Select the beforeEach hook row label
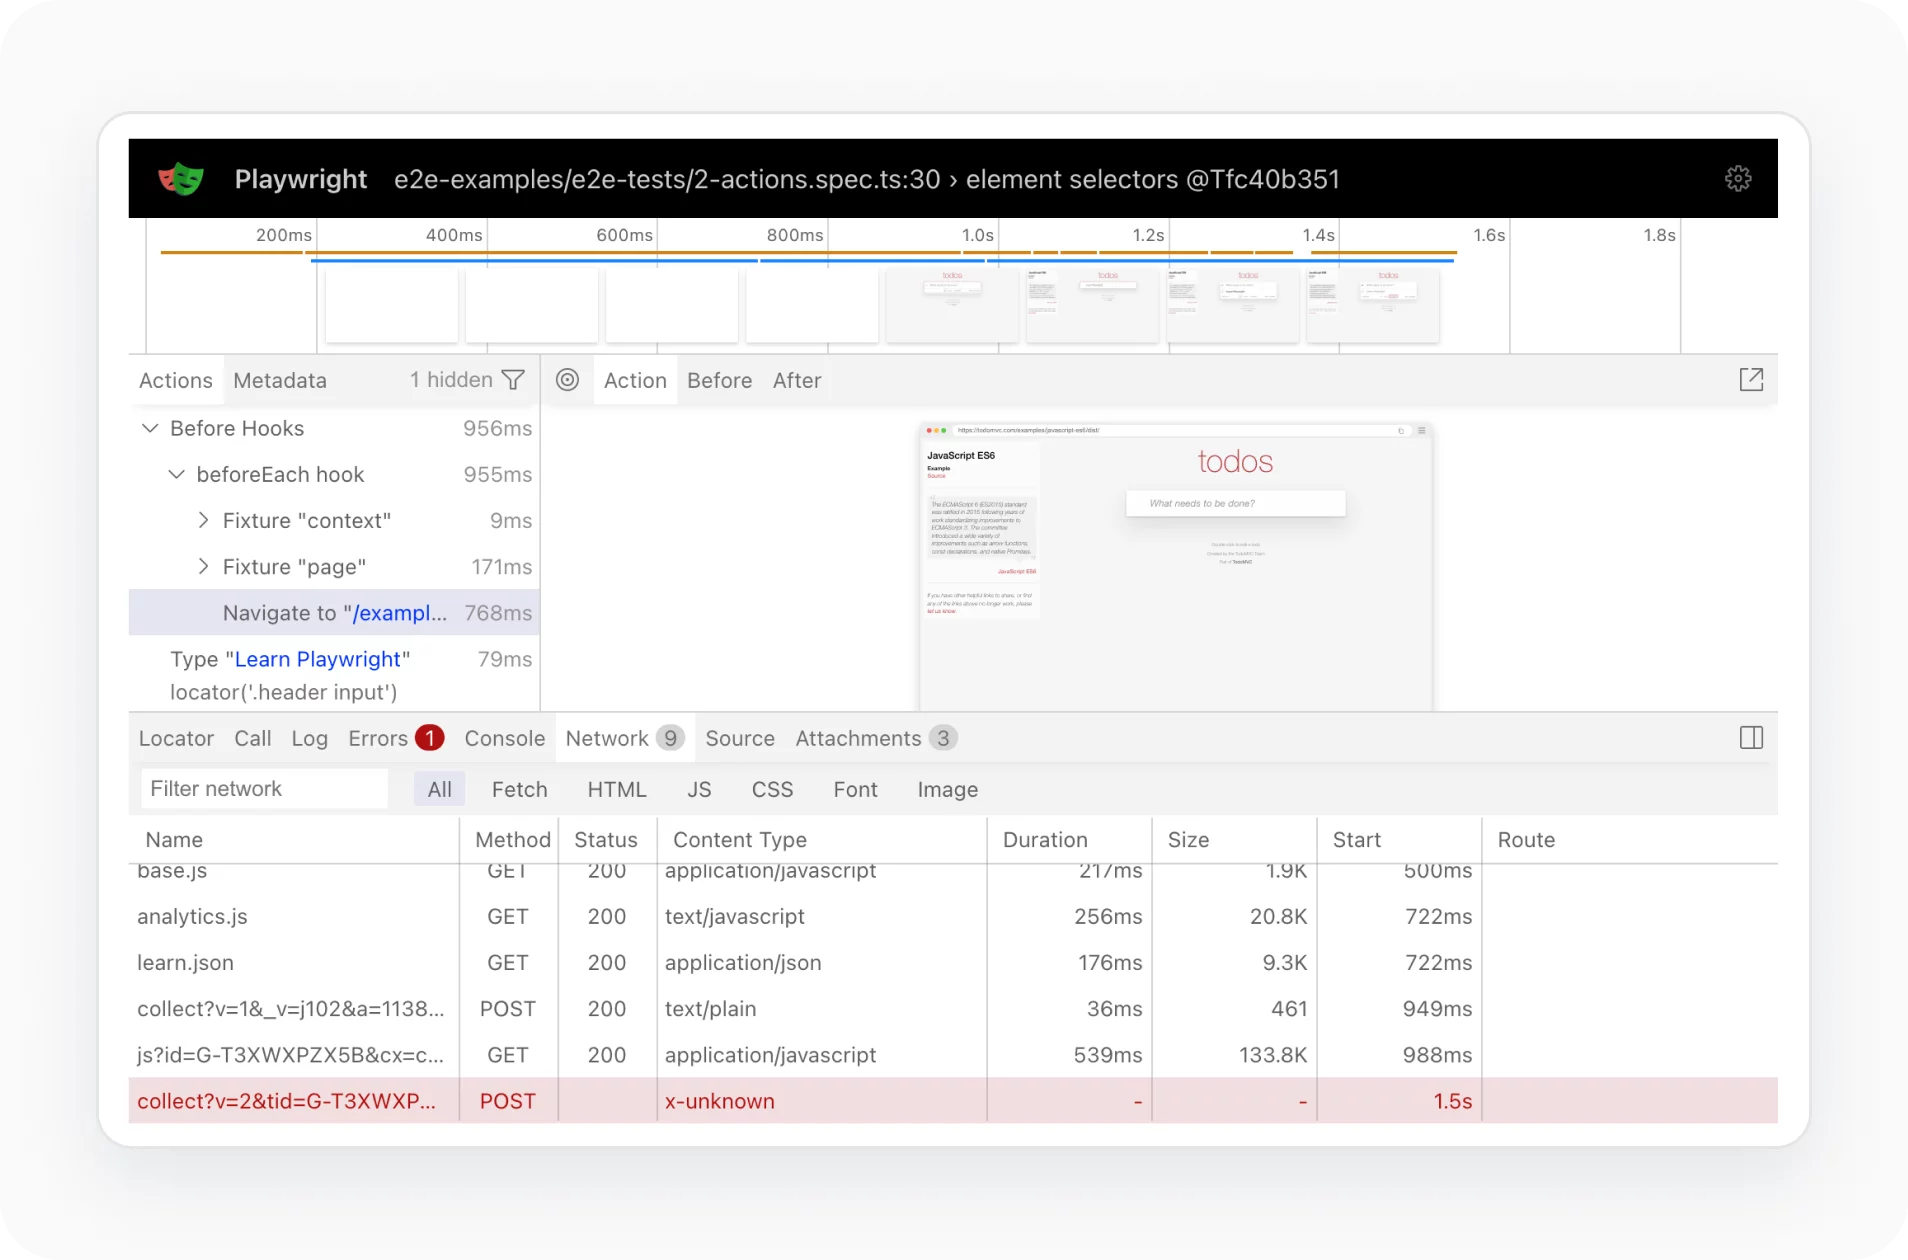Image resolution: width=1908 pixels, height=1260 pixels. tap(280, 474)
